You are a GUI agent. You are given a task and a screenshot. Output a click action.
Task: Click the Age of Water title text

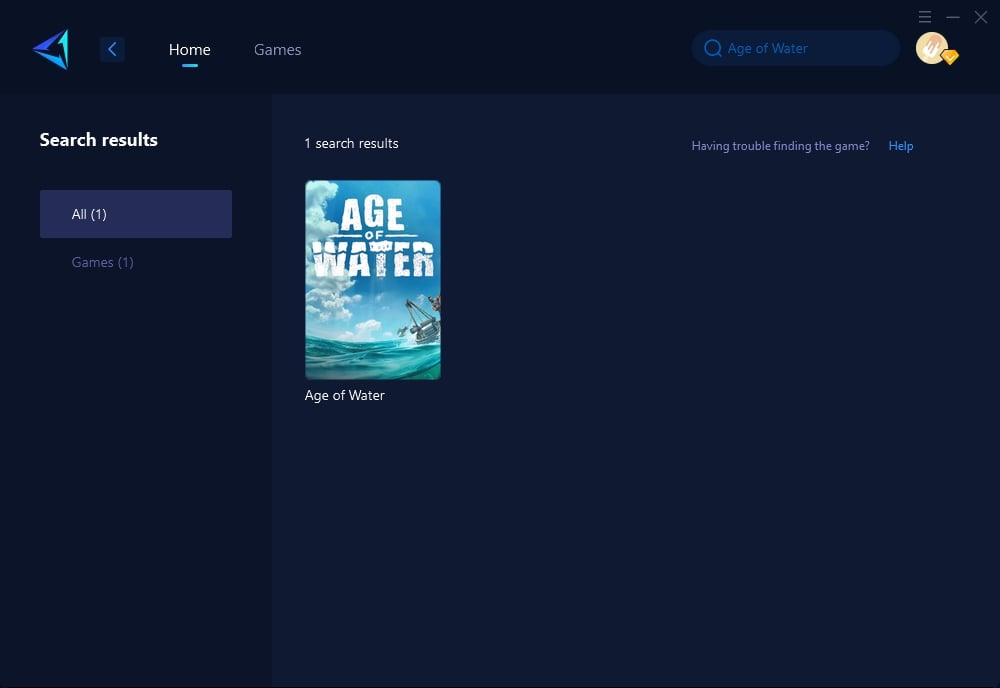coord(344,395)
